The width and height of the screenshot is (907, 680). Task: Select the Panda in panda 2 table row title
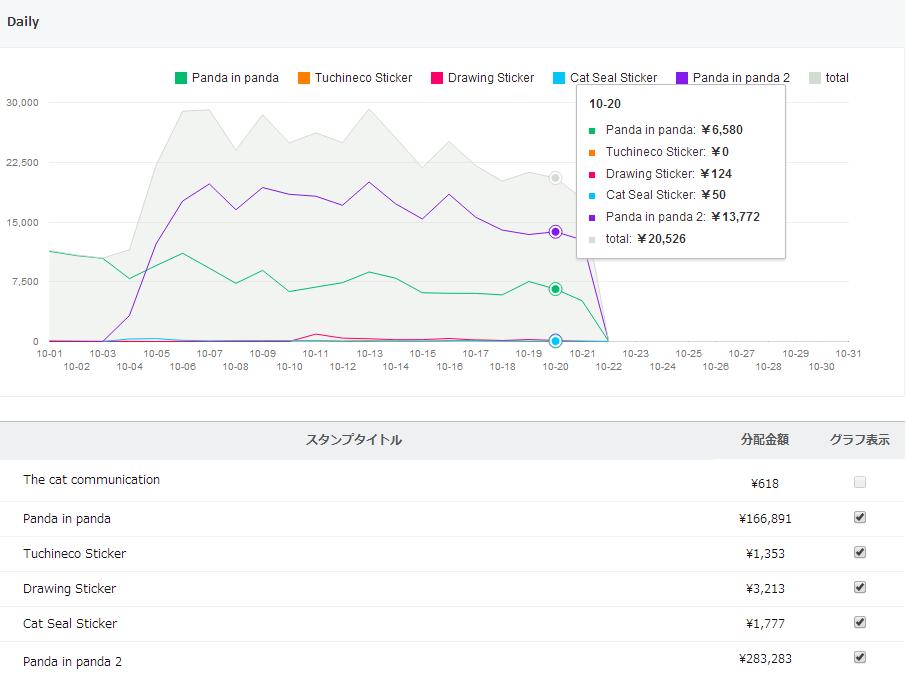pyautogui.click(x=72, y=661)
